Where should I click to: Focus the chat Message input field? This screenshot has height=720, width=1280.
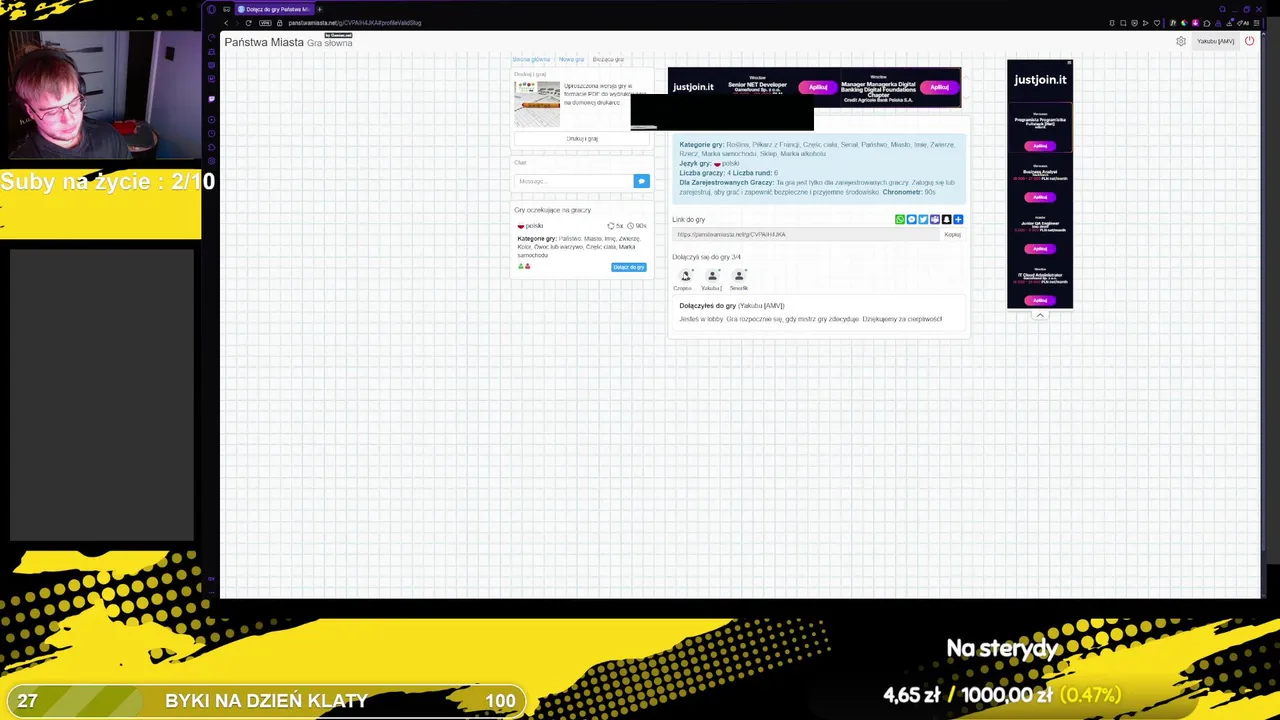click(574, 181)
